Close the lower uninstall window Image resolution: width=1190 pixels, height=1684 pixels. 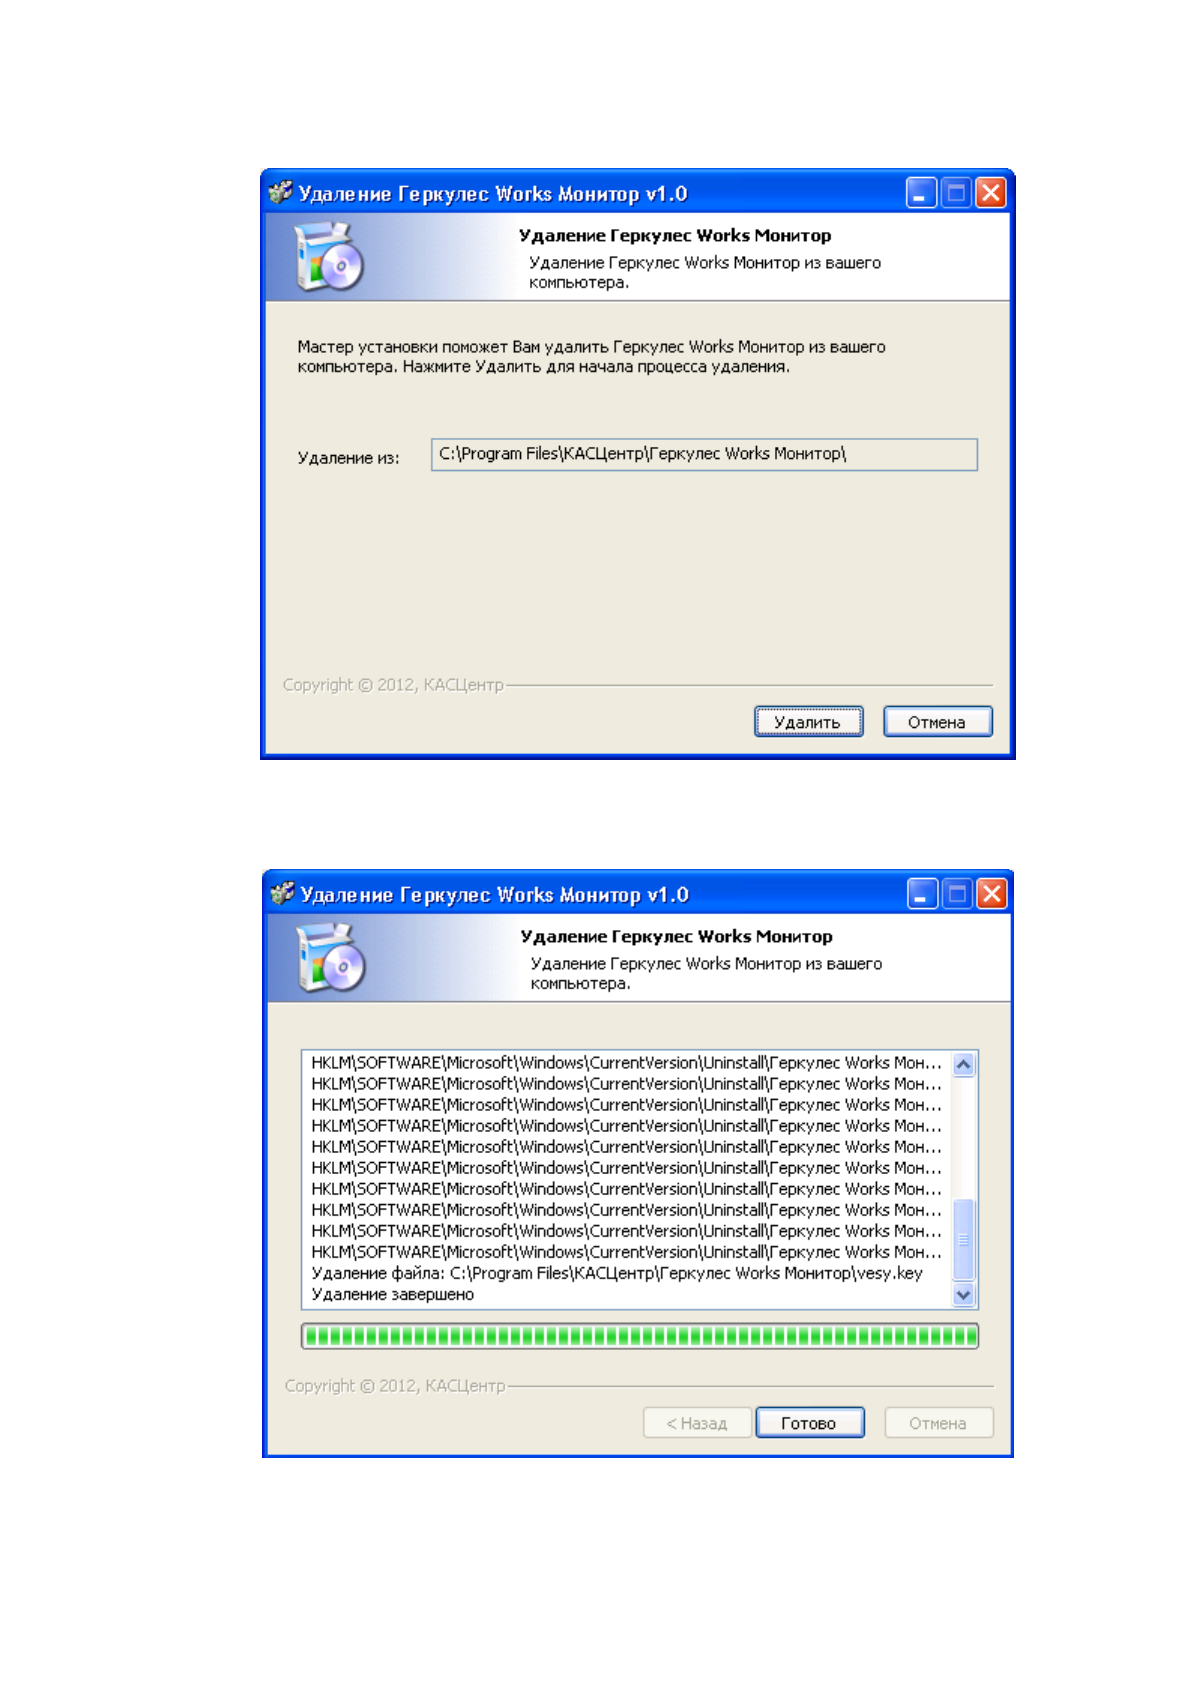pyautogui.click(x=992, y=894)
